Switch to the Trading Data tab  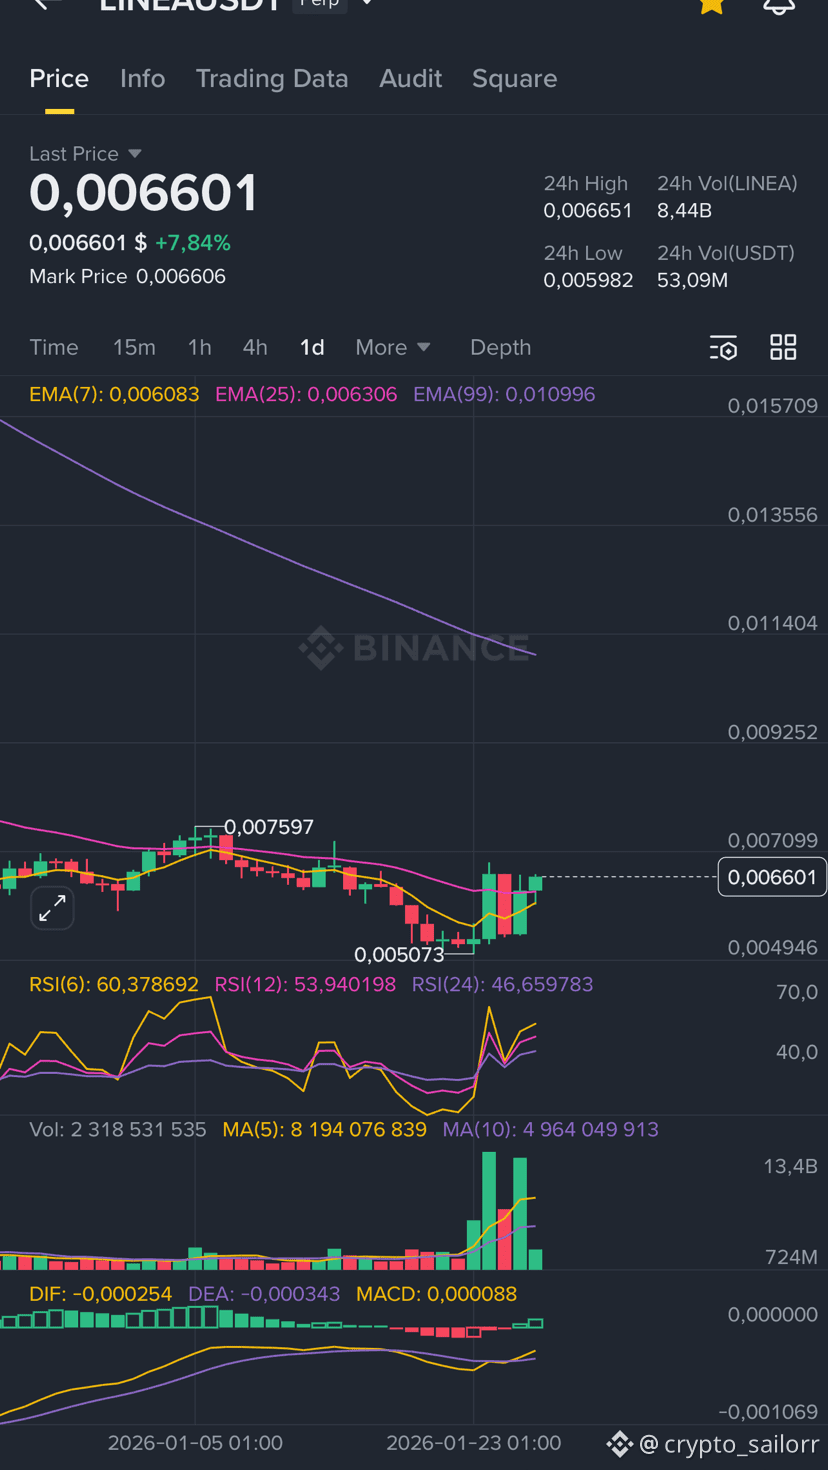click(x=272, y=78)
